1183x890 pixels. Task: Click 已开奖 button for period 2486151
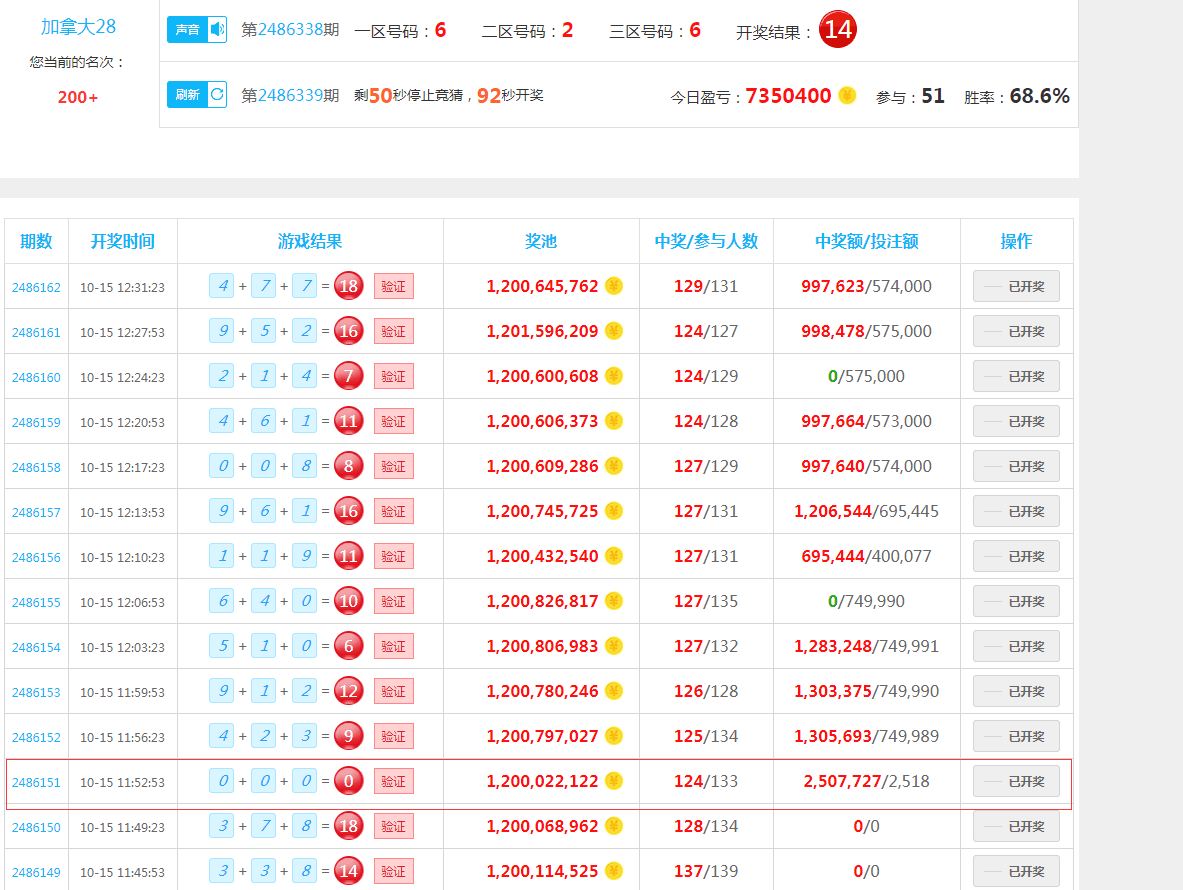(x=1016, y=781)
